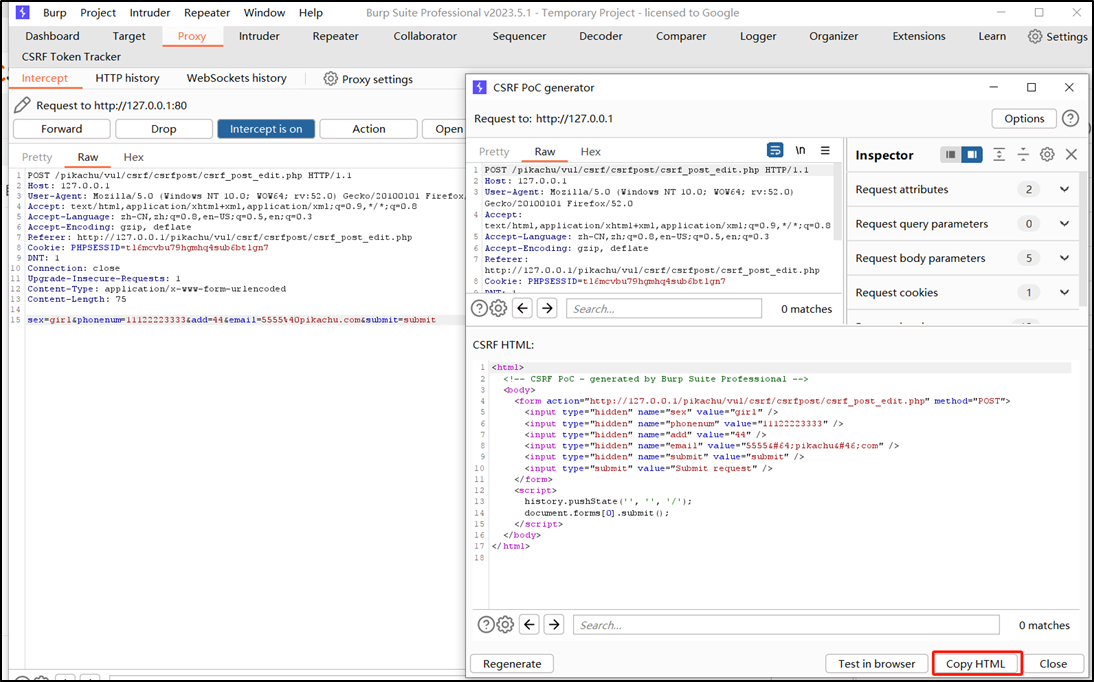The width and height of the screenshot is (1094, 682).
Task: Select Pretty view in PoC generator request
Action: 494,151
